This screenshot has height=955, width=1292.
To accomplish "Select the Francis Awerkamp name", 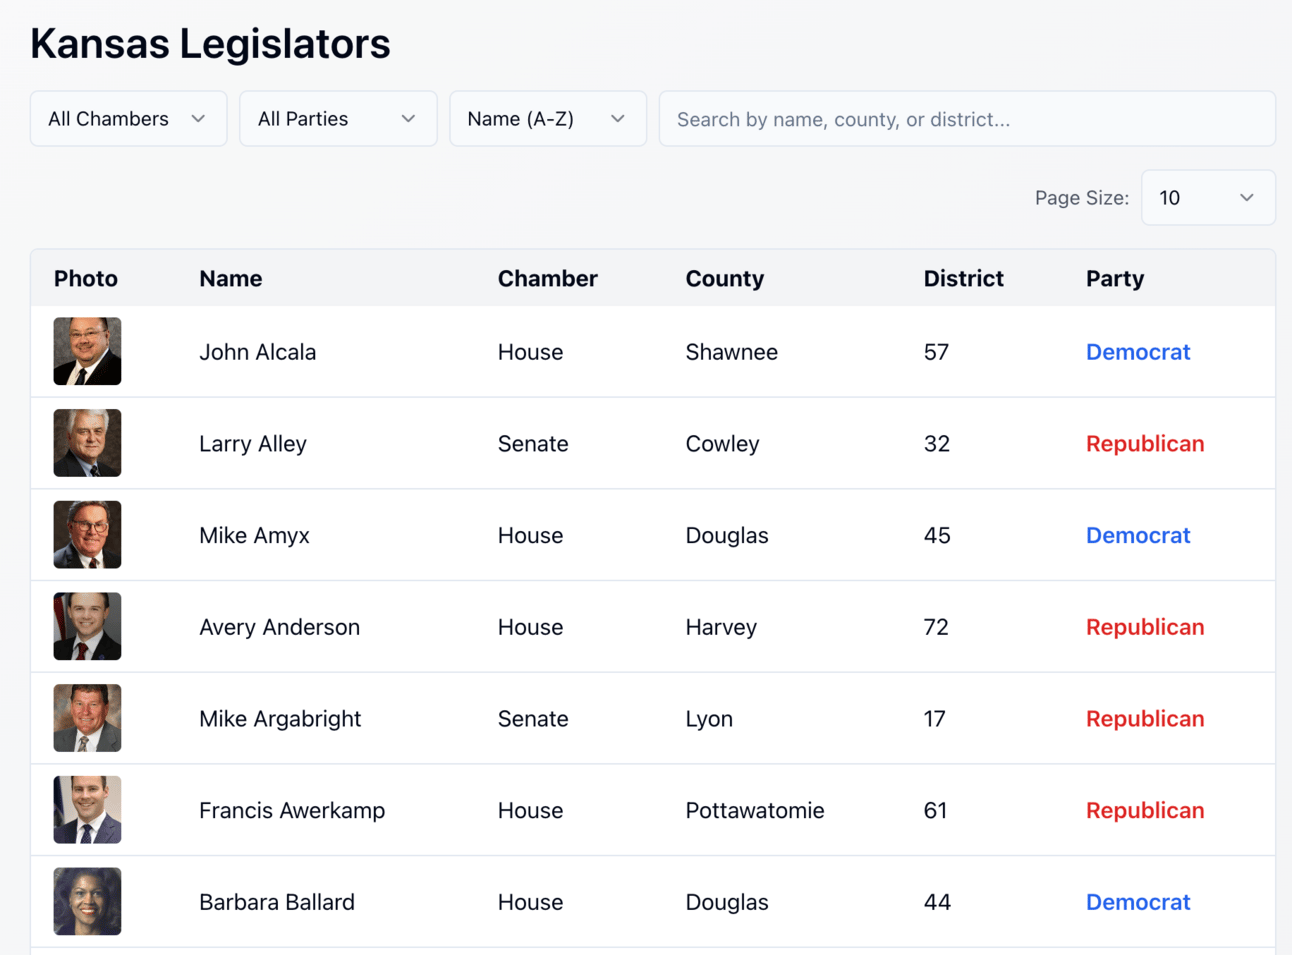I will pyautogui.click(x=292, y=810).
